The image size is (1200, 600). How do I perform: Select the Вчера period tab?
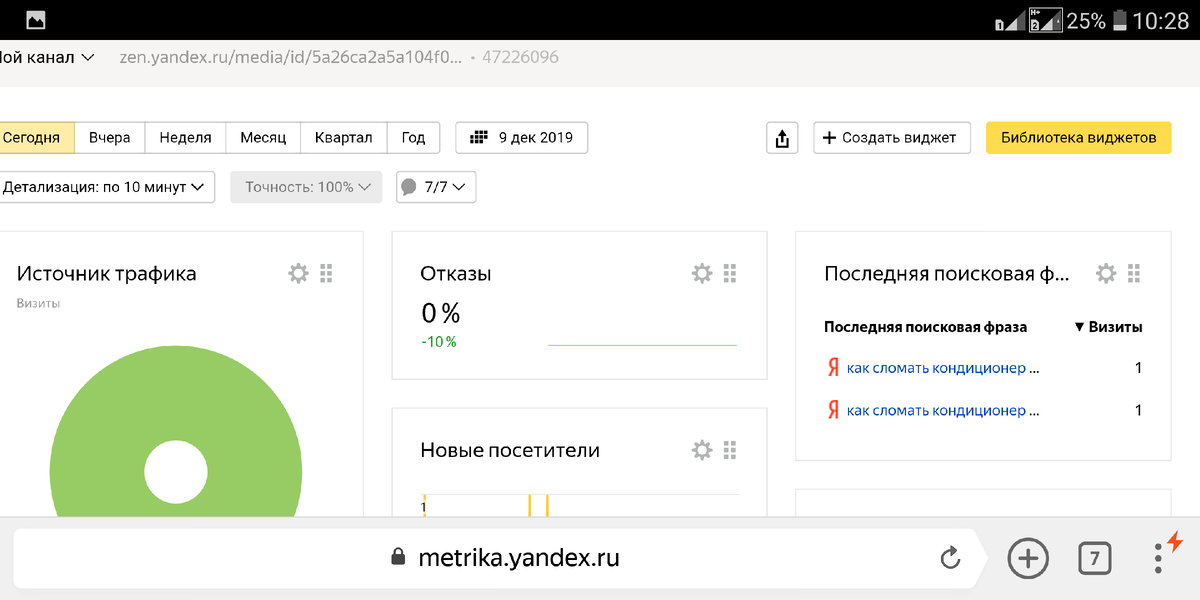coord(110,138)
